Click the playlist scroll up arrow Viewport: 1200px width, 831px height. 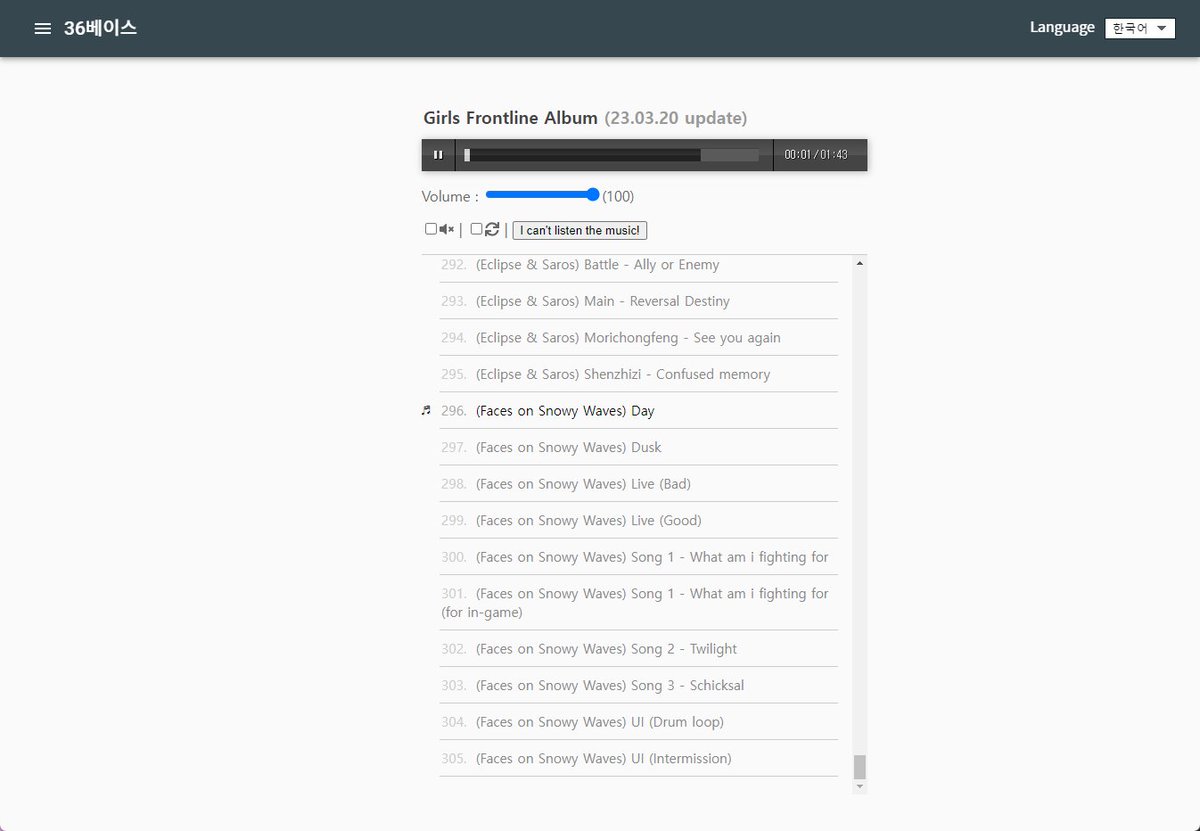pos(860,263)
